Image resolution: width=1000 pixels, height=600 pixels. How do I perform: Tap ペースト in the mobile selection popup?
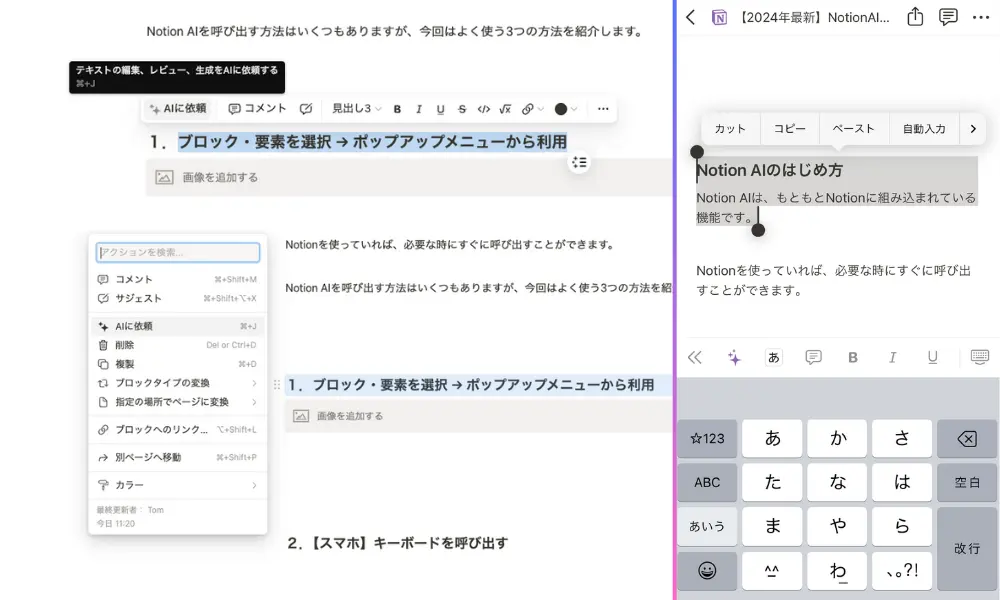853,129
